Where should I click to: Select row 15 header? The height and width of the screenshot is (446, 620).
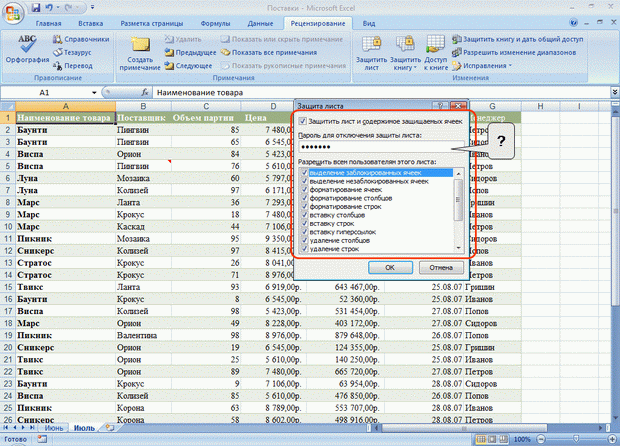tap(8, 287)
